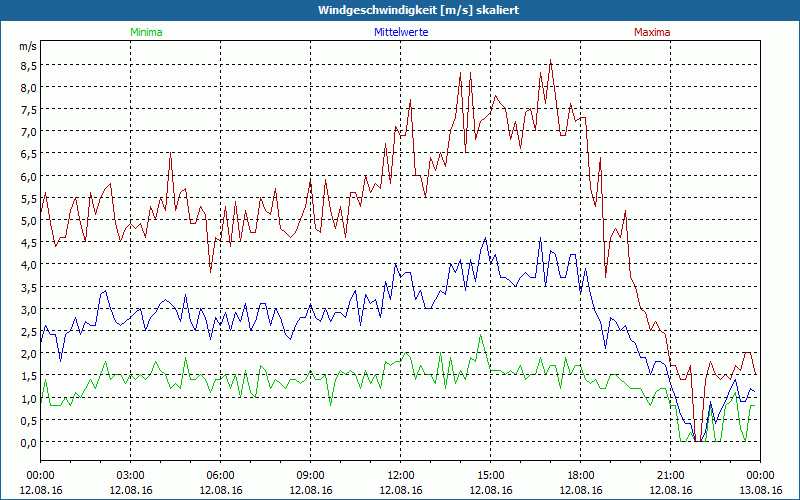Click the 8,5 y-axis value

coord(29,65)
